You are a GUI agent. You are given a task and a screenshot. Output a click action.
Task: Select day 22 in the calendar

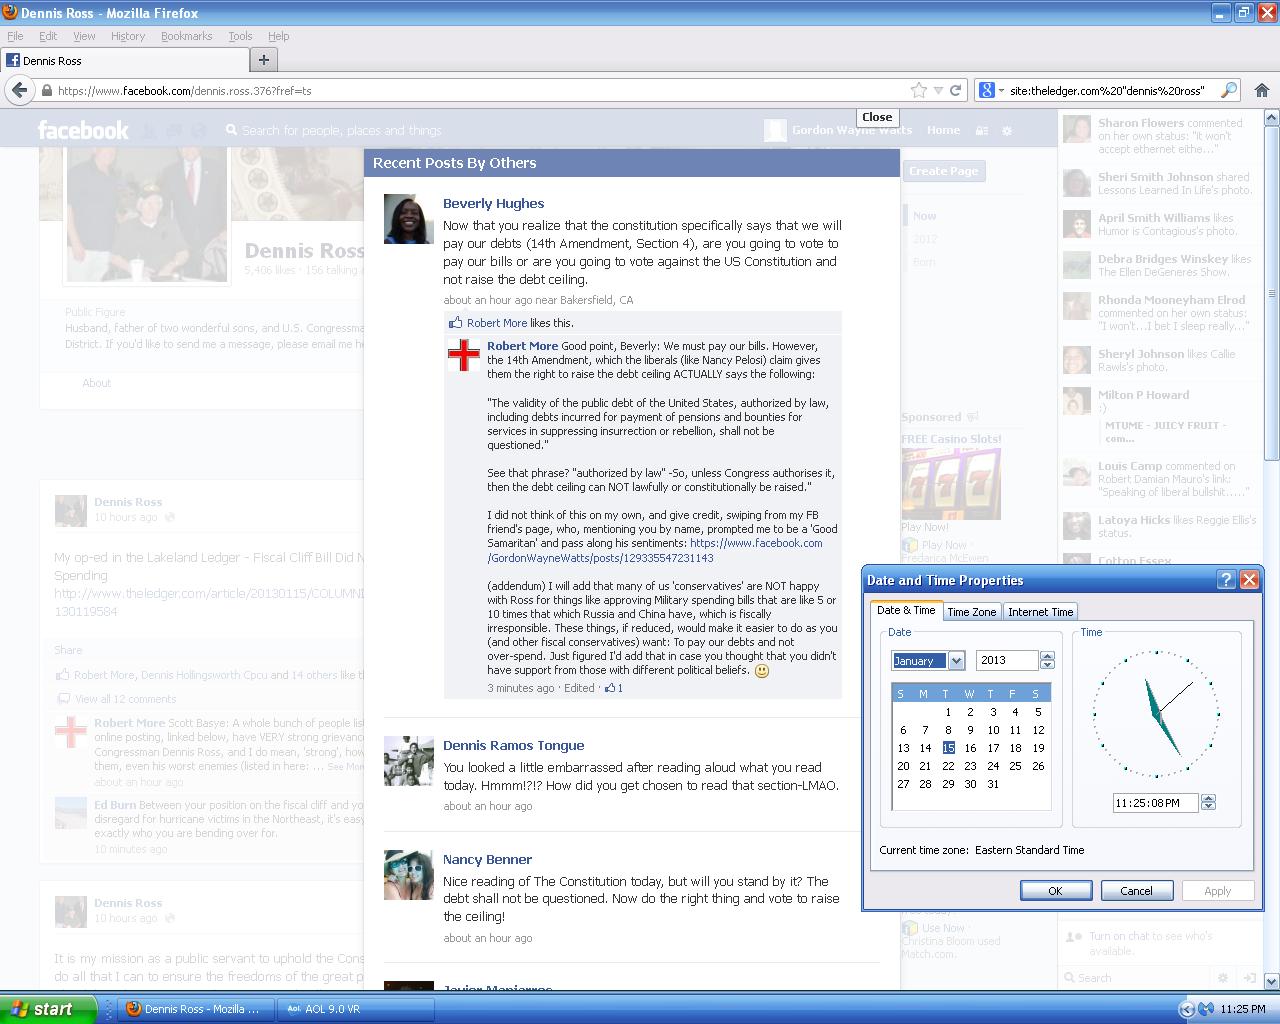[x=948, y=766]
